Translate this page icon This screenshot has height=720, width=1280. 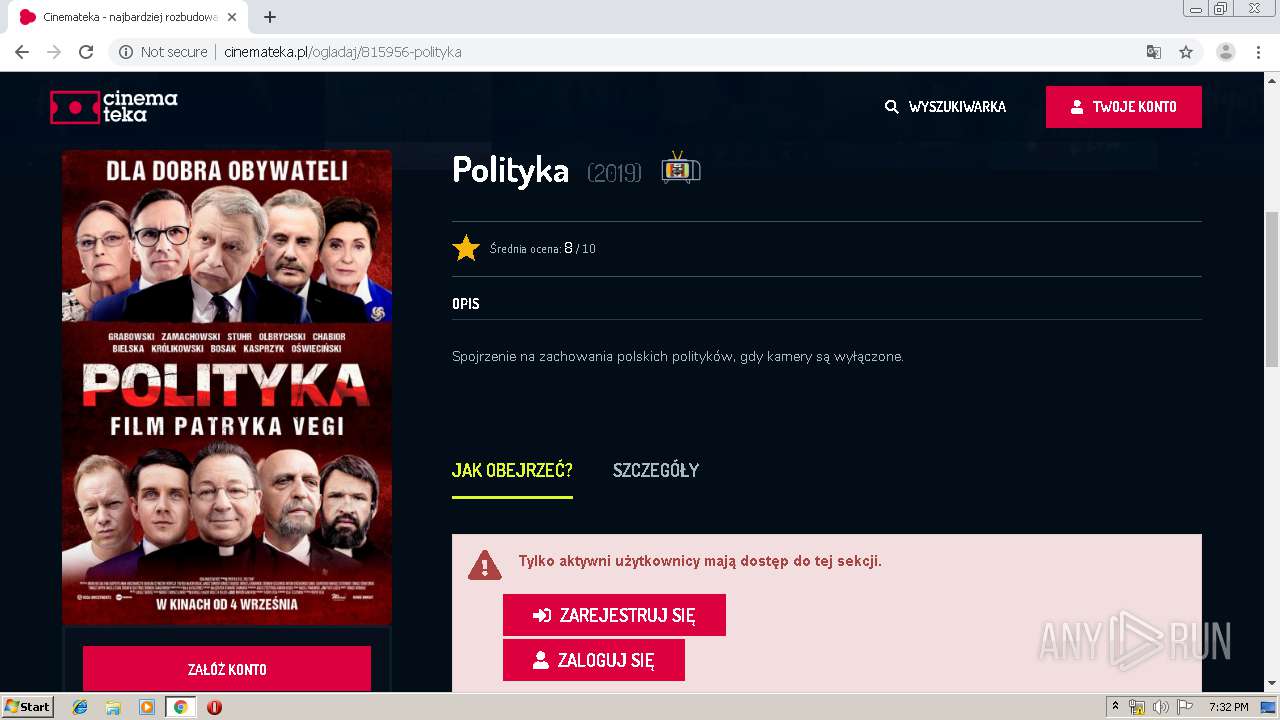[1154, 52]
